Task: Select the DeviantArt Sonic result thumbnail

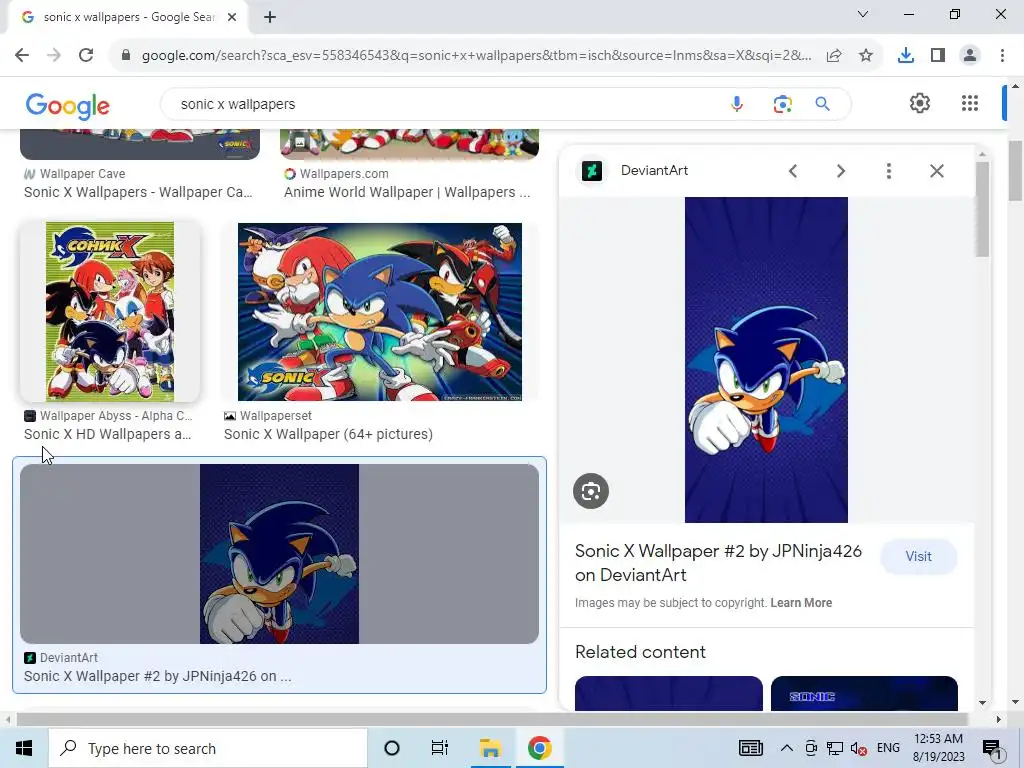Action: (x=280, y=554)
